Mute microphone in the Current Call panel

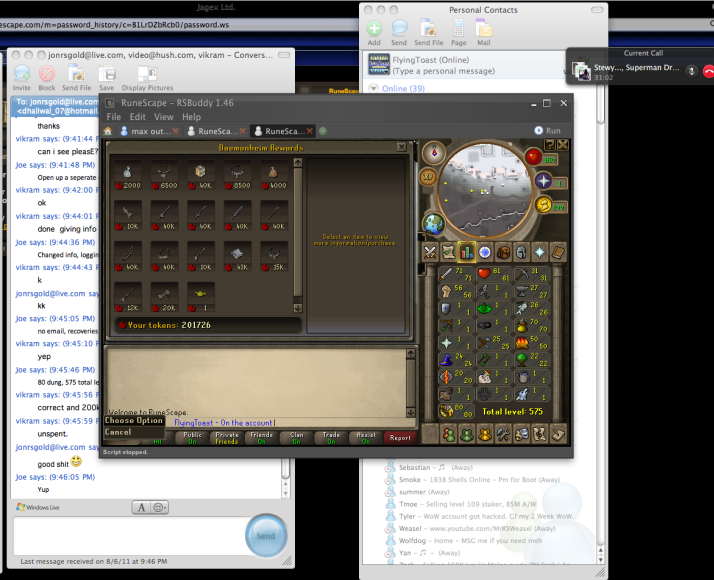click(691, 71)
